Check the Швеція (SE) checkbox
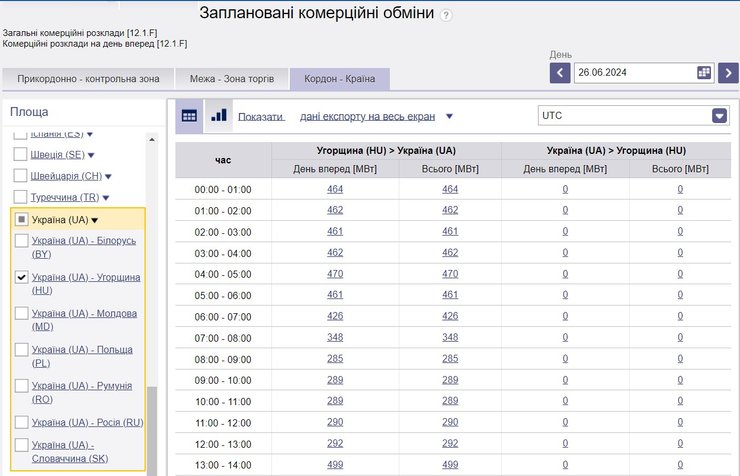The width and height of the screenshot is (740, 476). tap(20, 154)
